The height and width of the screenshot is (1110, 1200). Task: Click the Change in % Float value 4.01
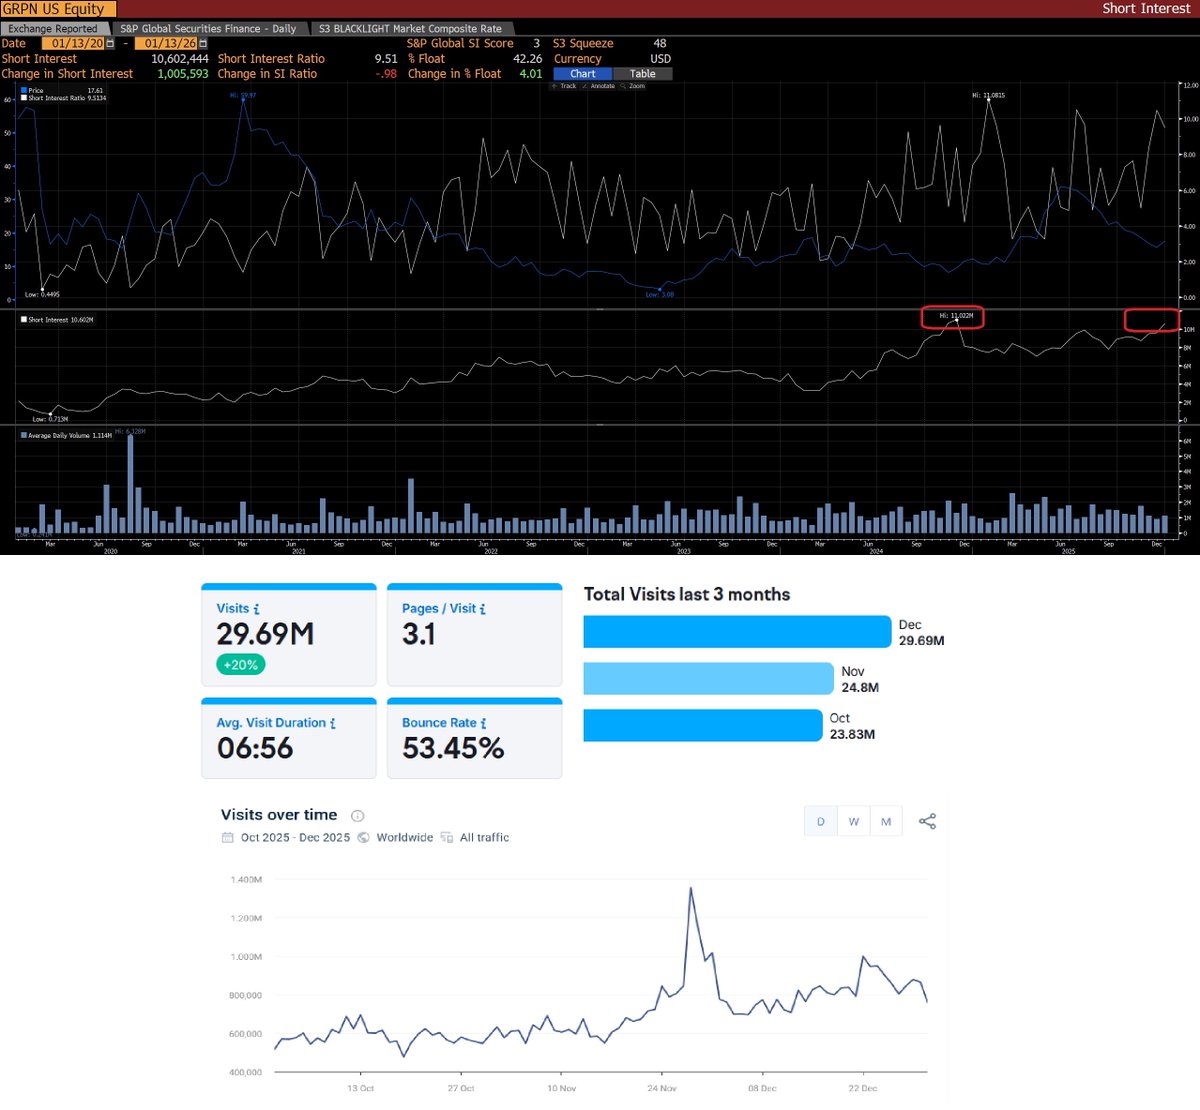pyautogui.click(x=531, y=74)
